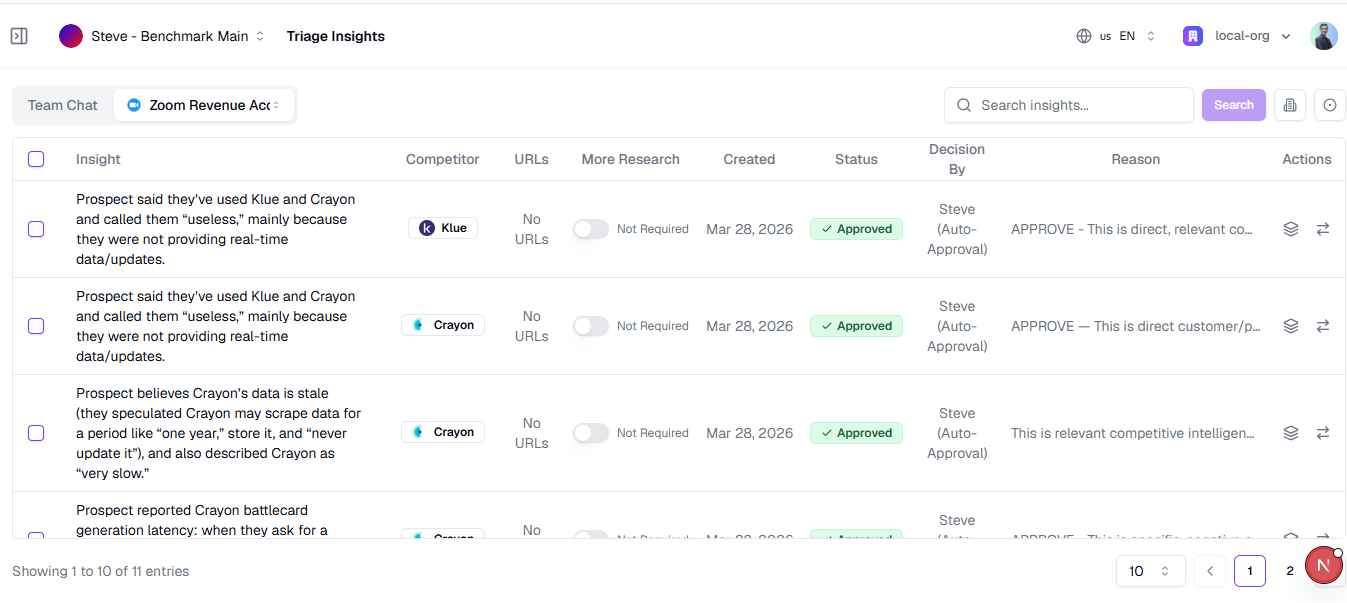Click the Reason column header
This screenshot has width=1347, height=603.
pos(1136,159)
